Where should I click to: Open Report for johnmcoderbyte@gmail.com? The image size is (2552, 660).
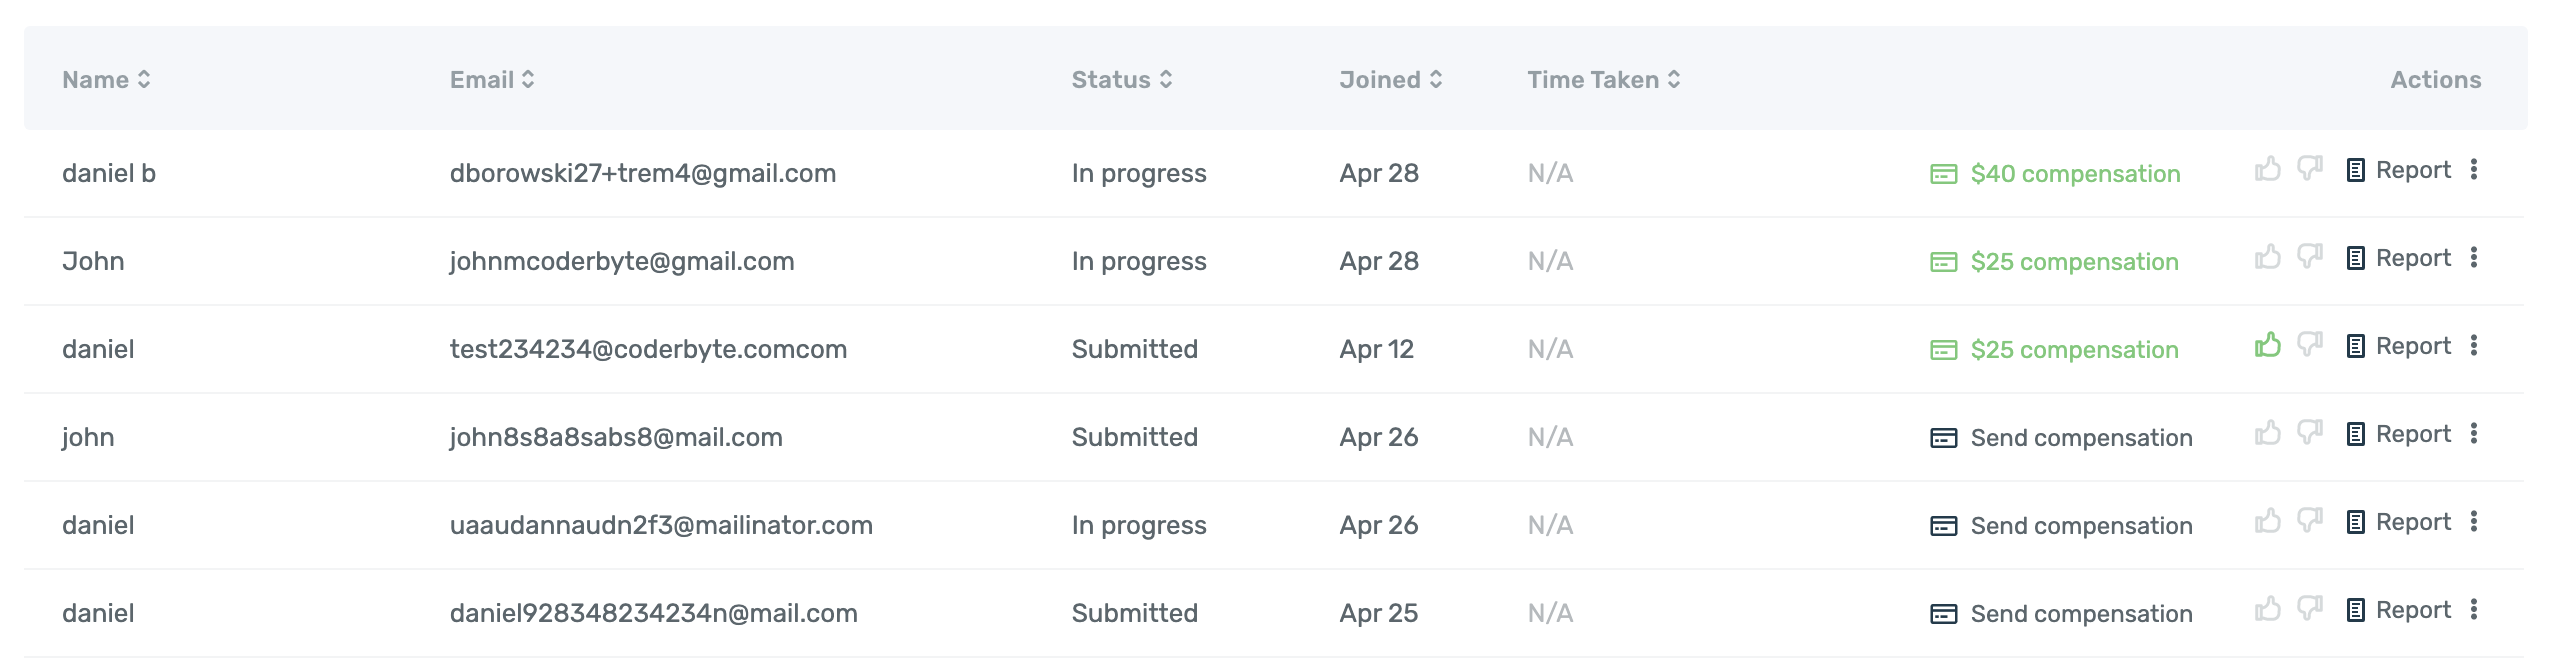[2398, 258]
